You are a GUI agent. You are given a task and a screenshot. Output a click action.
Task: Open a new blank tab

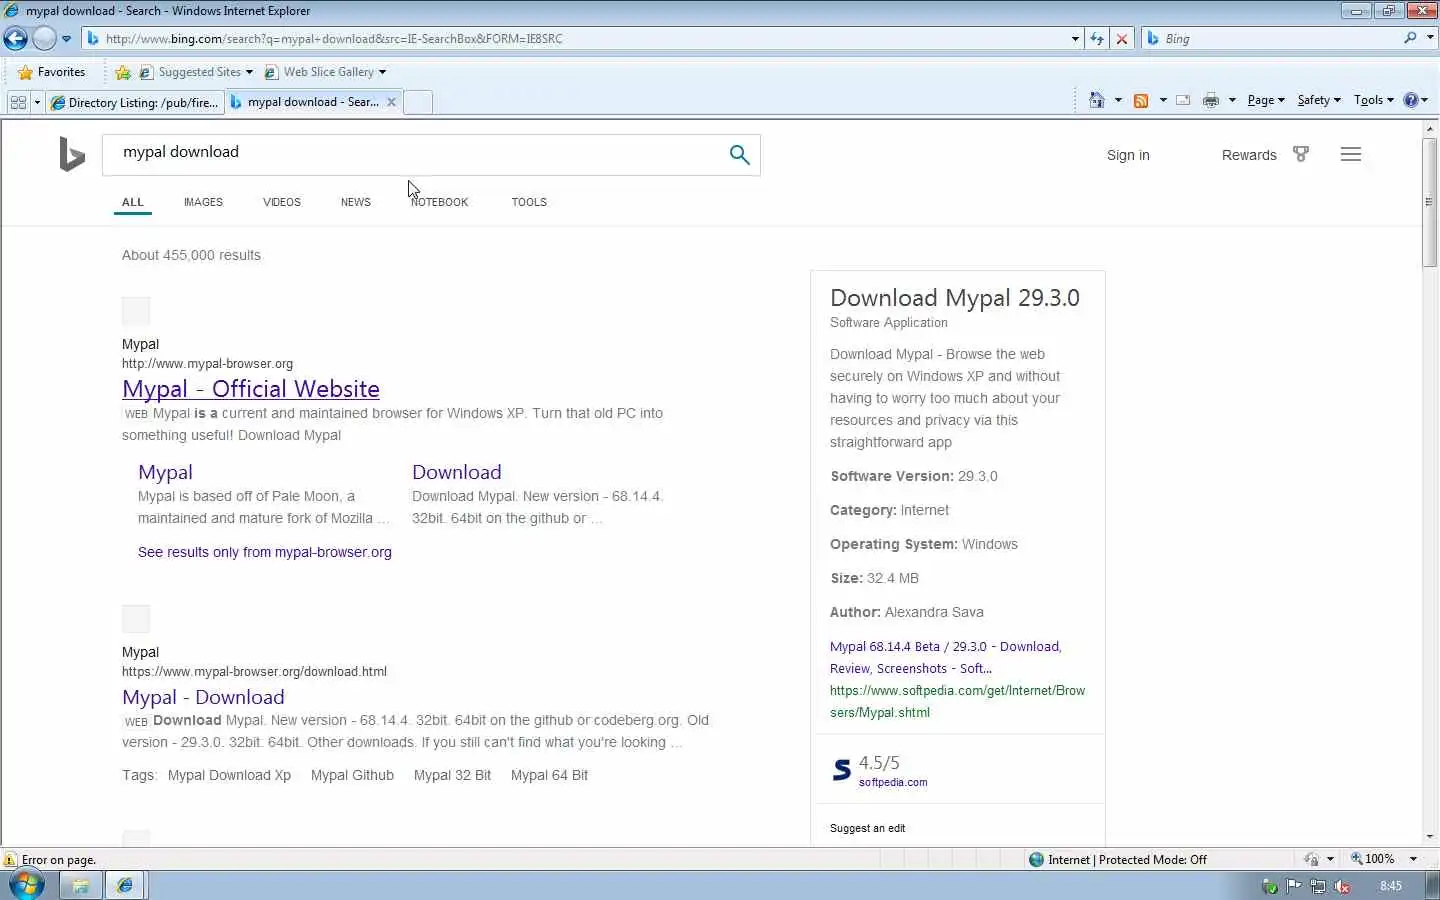click(418, 102)
